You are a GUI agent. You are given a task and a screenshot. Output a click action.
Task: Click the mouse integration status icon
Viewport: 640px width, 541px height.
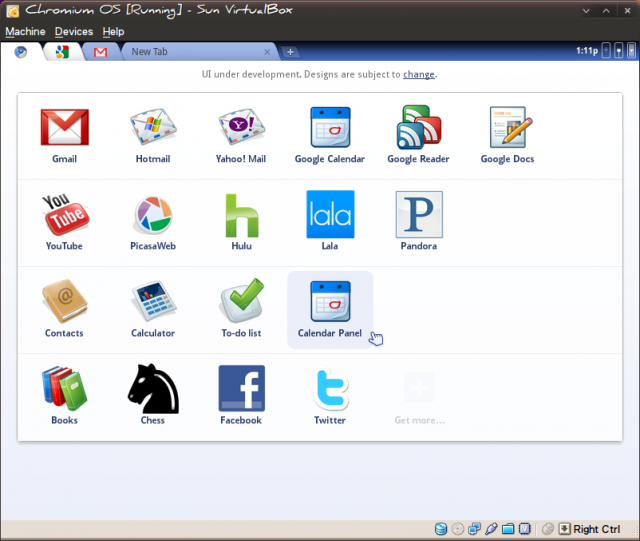tap(548, 529)
